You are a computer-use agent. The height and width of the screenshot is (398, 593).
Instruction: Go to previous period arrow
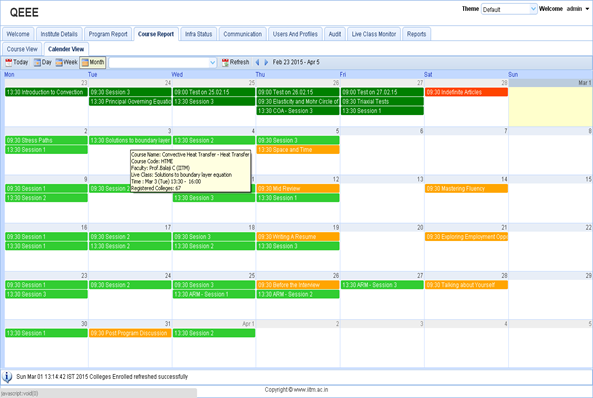coord(257,62)
